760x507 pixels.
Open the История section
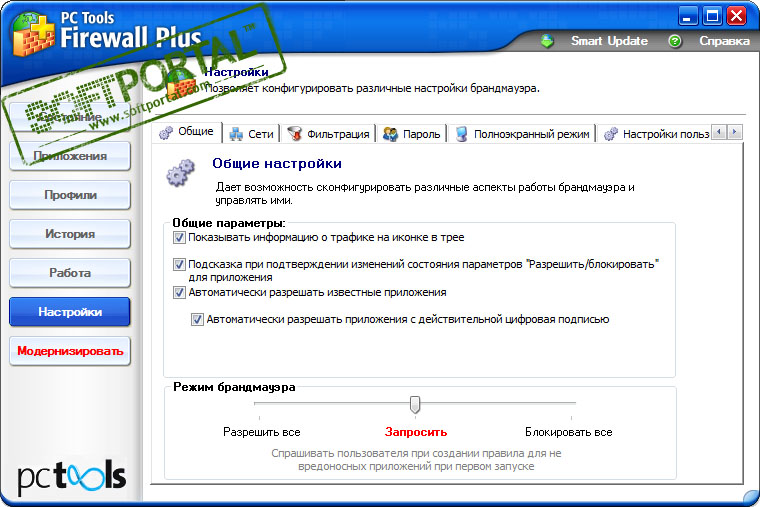point(70,234)
